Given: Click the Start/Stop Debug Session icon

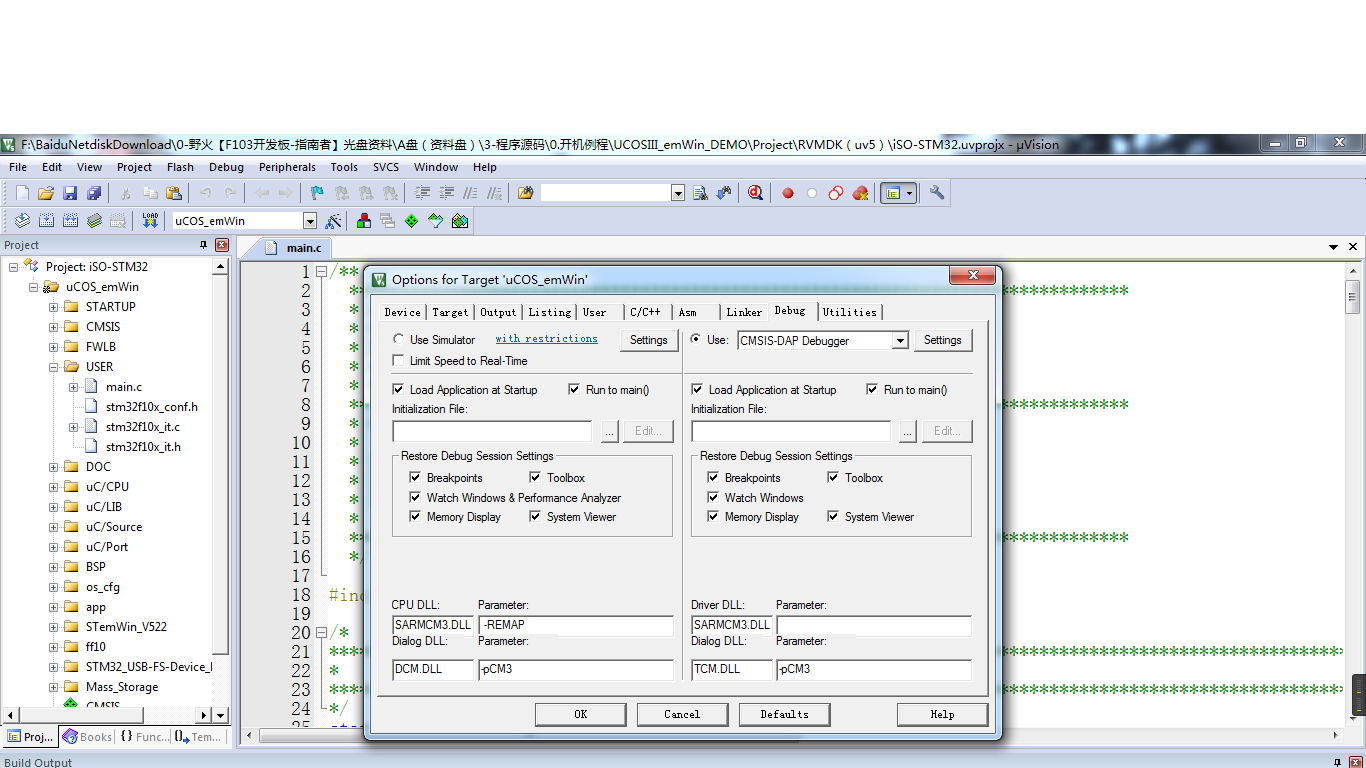Looking at the screenshot, I should click(755, 193).
